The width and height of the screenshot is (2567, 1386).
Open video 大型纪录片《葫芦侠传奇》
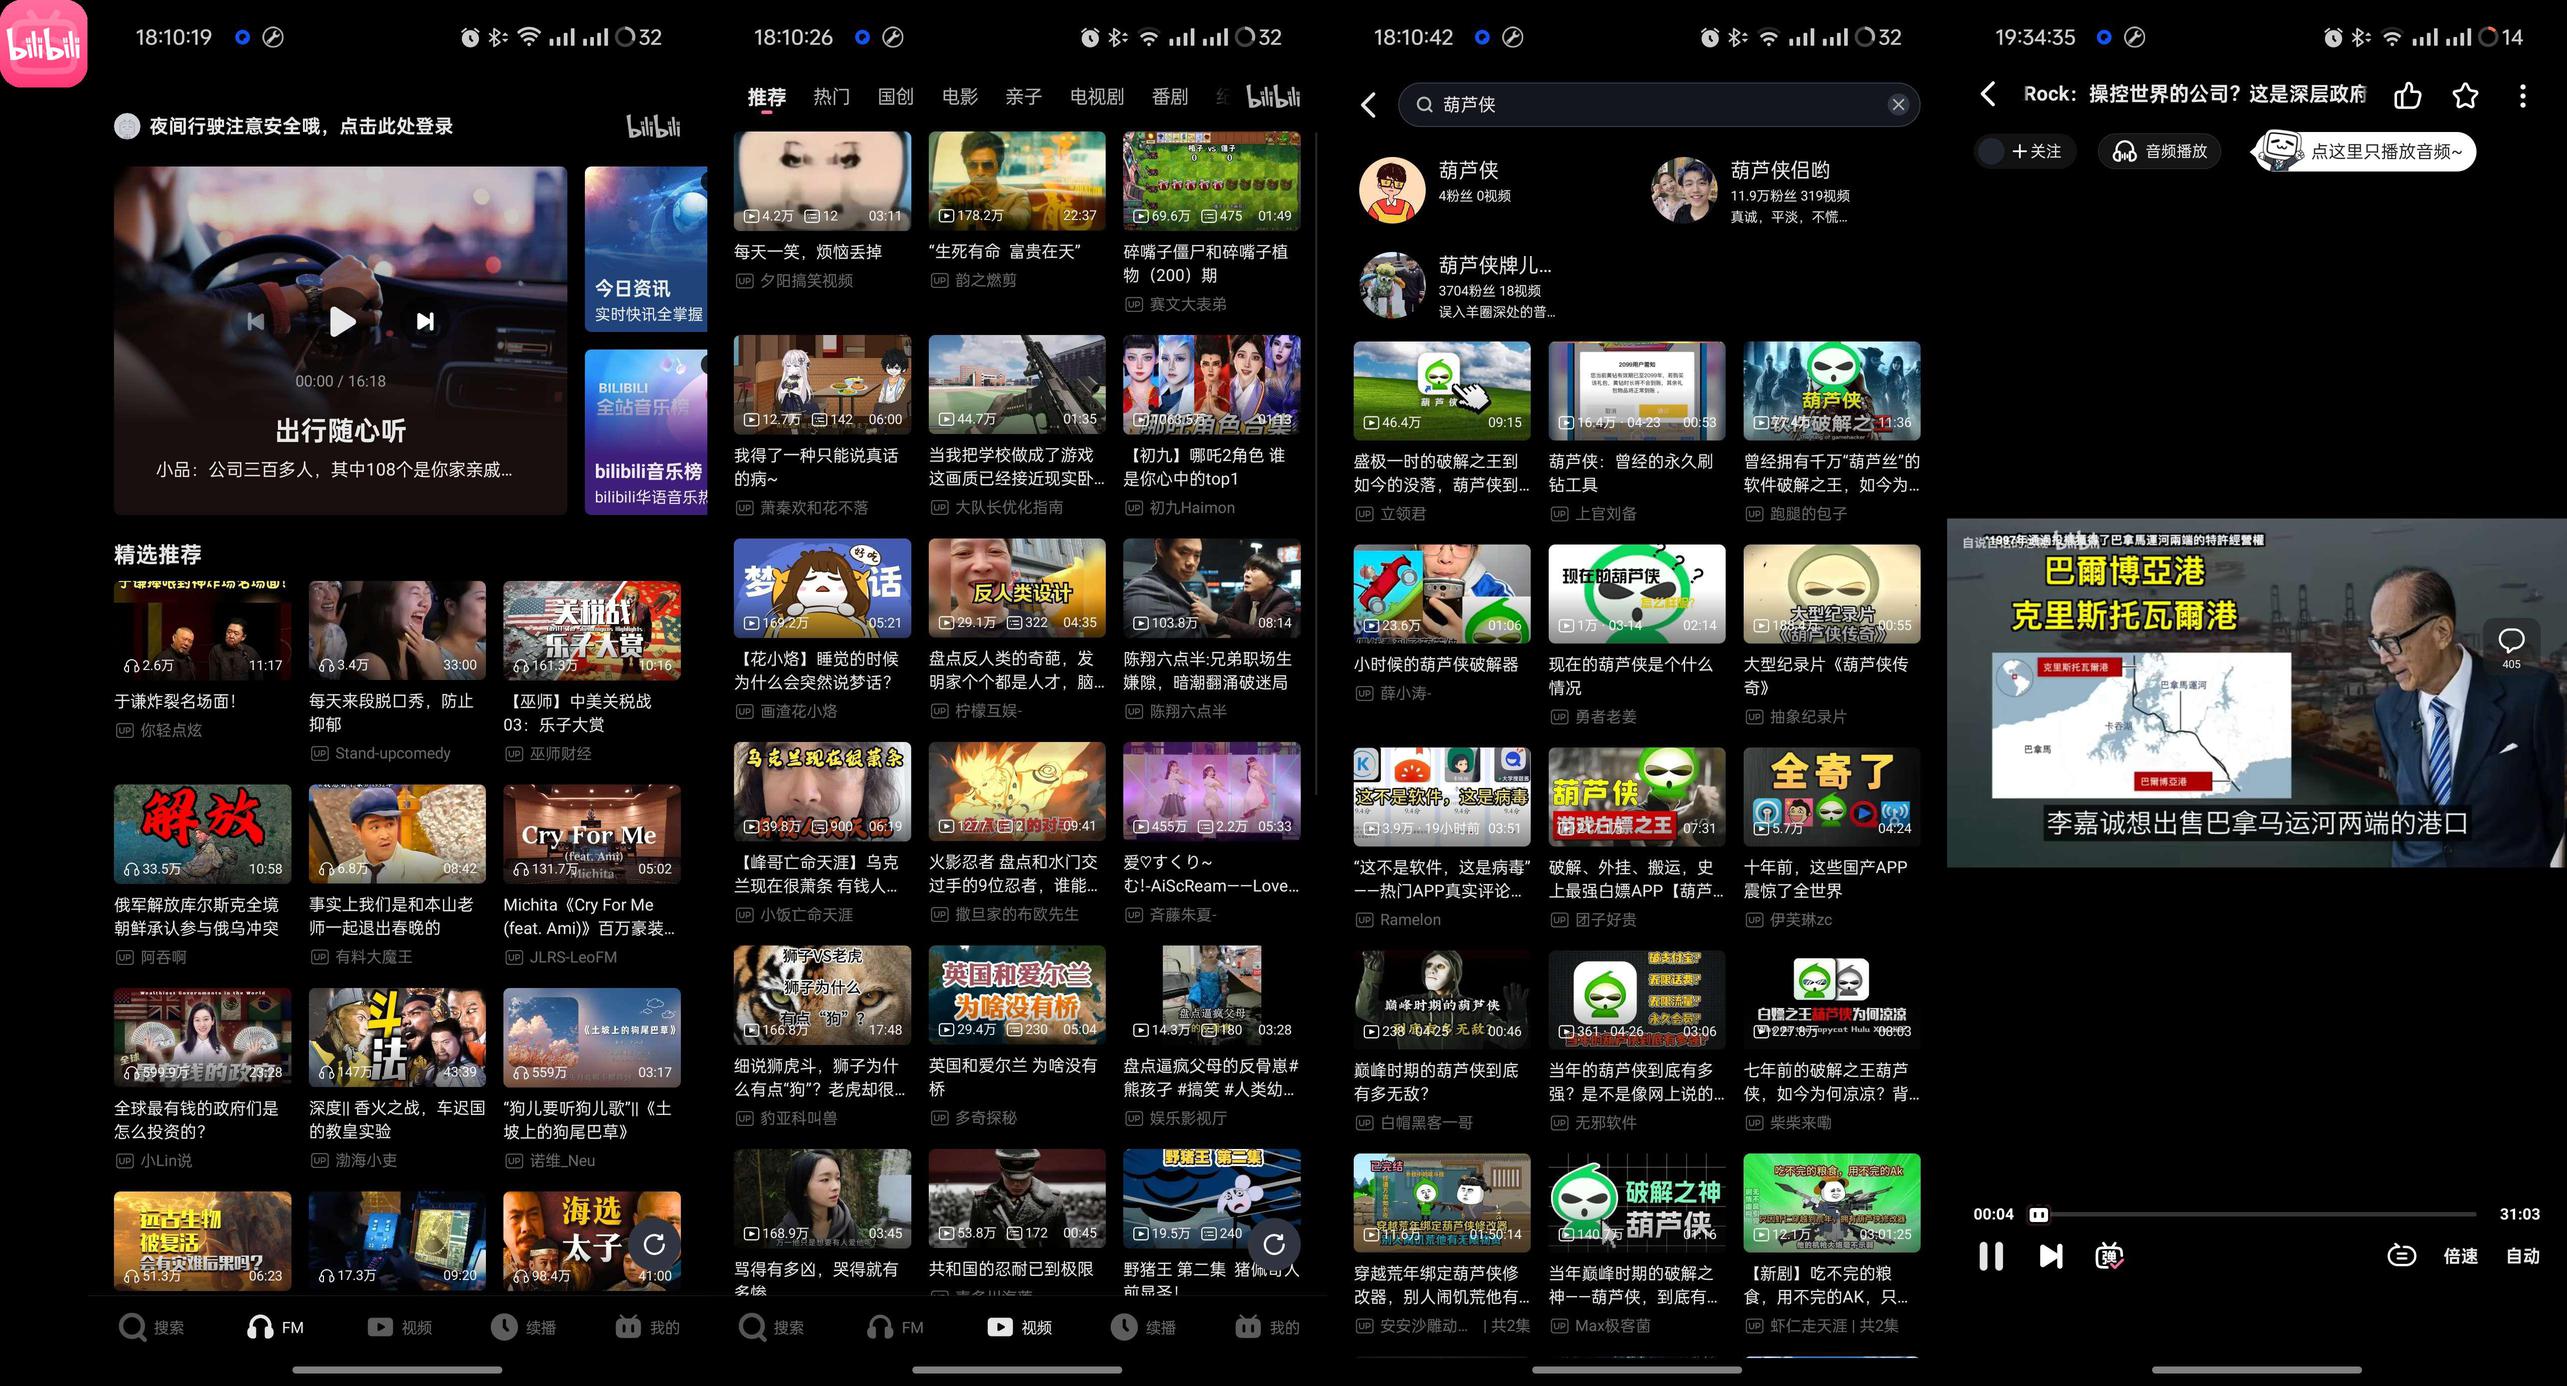1832,635
